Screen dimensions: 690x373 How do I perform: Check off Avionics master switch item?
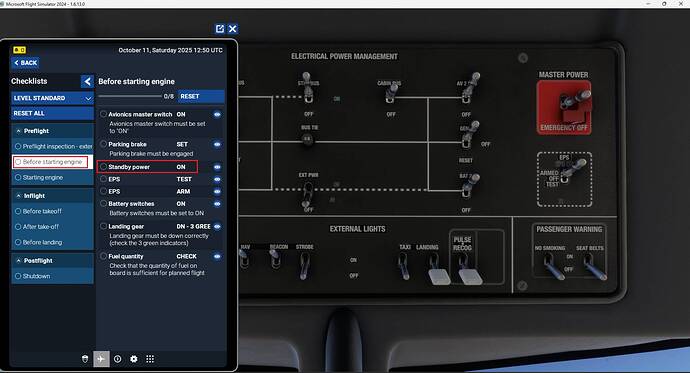click(x=103, y=114)
